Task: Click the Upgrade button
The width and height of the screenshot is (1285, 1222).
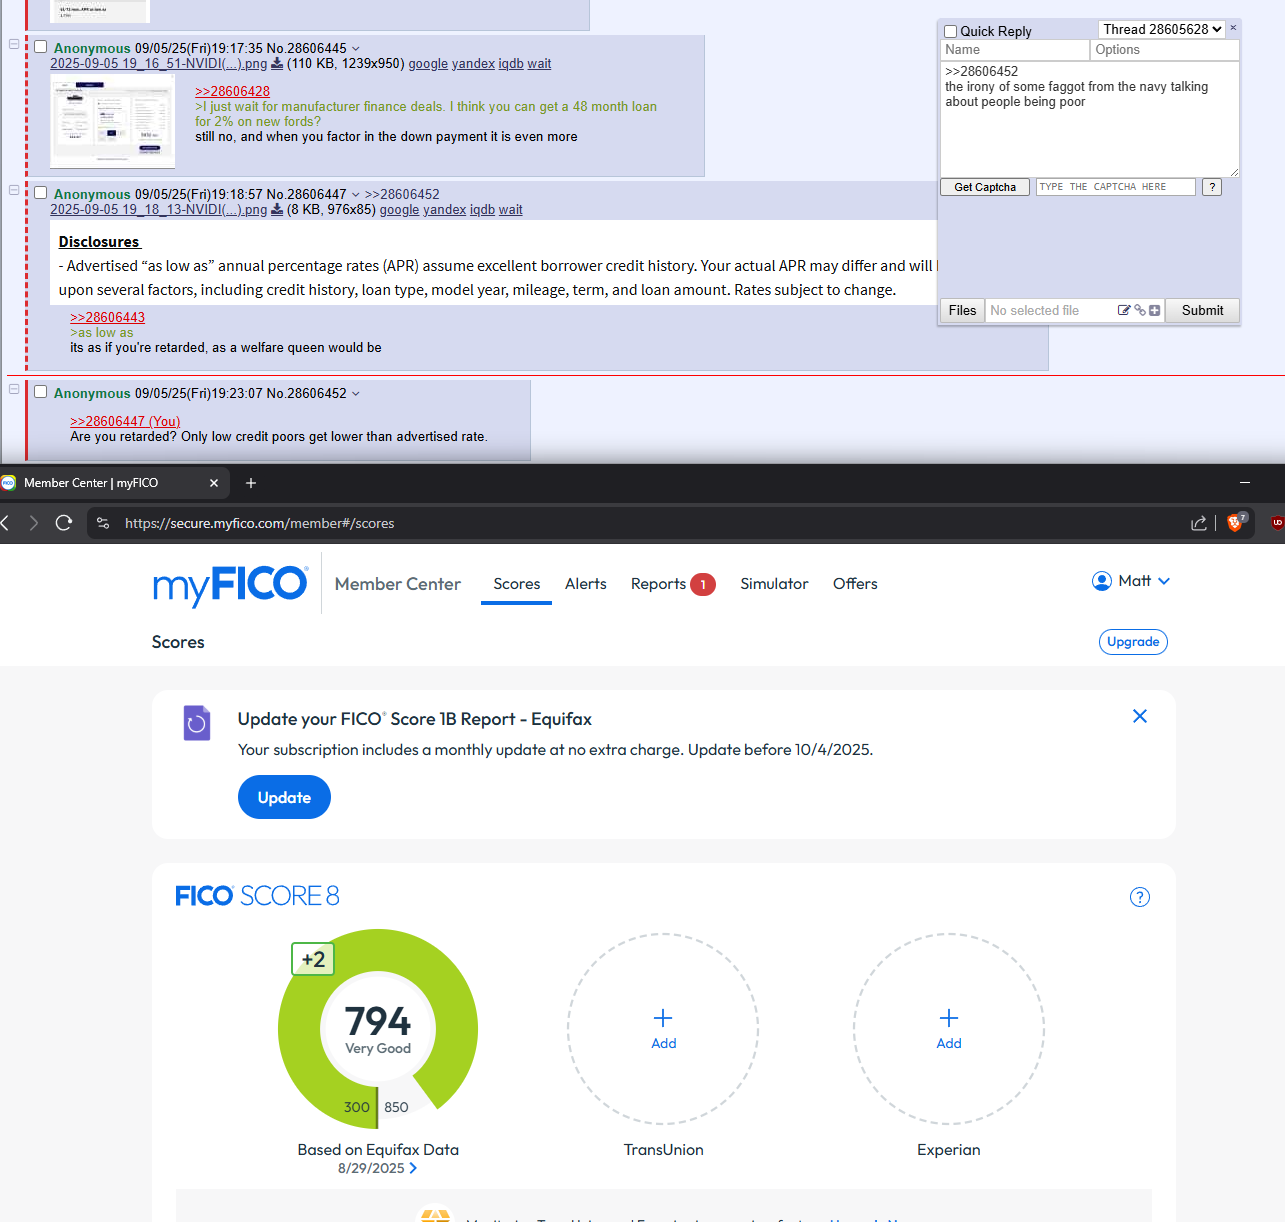Action: click(1133, 642)
